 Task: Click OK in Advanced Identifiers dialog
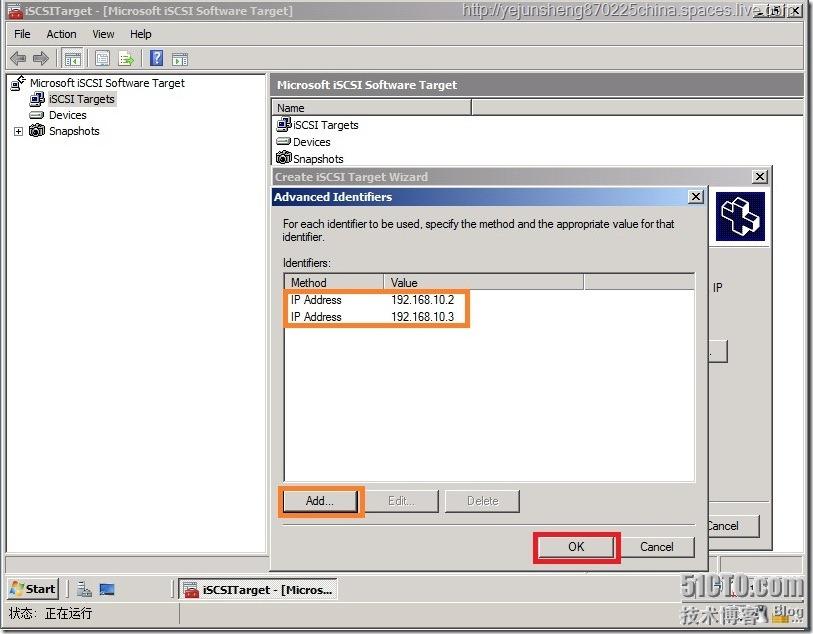click(576, 546)
